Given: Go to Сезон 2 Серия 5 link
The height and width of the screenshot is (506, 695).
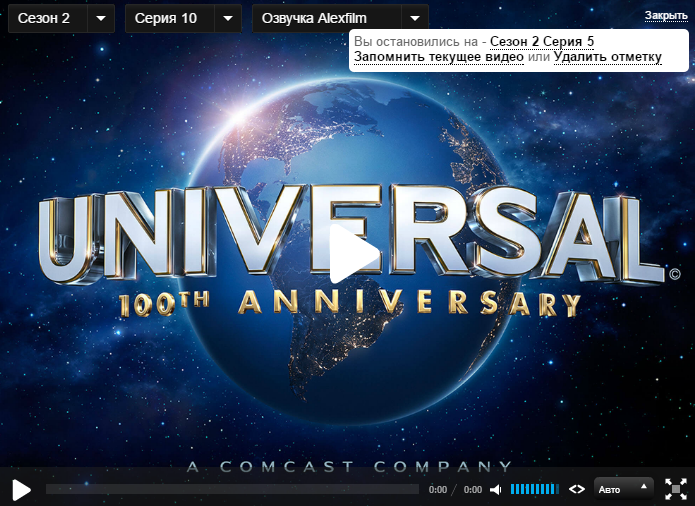Looking at the screenshot, I should [542, 42].
